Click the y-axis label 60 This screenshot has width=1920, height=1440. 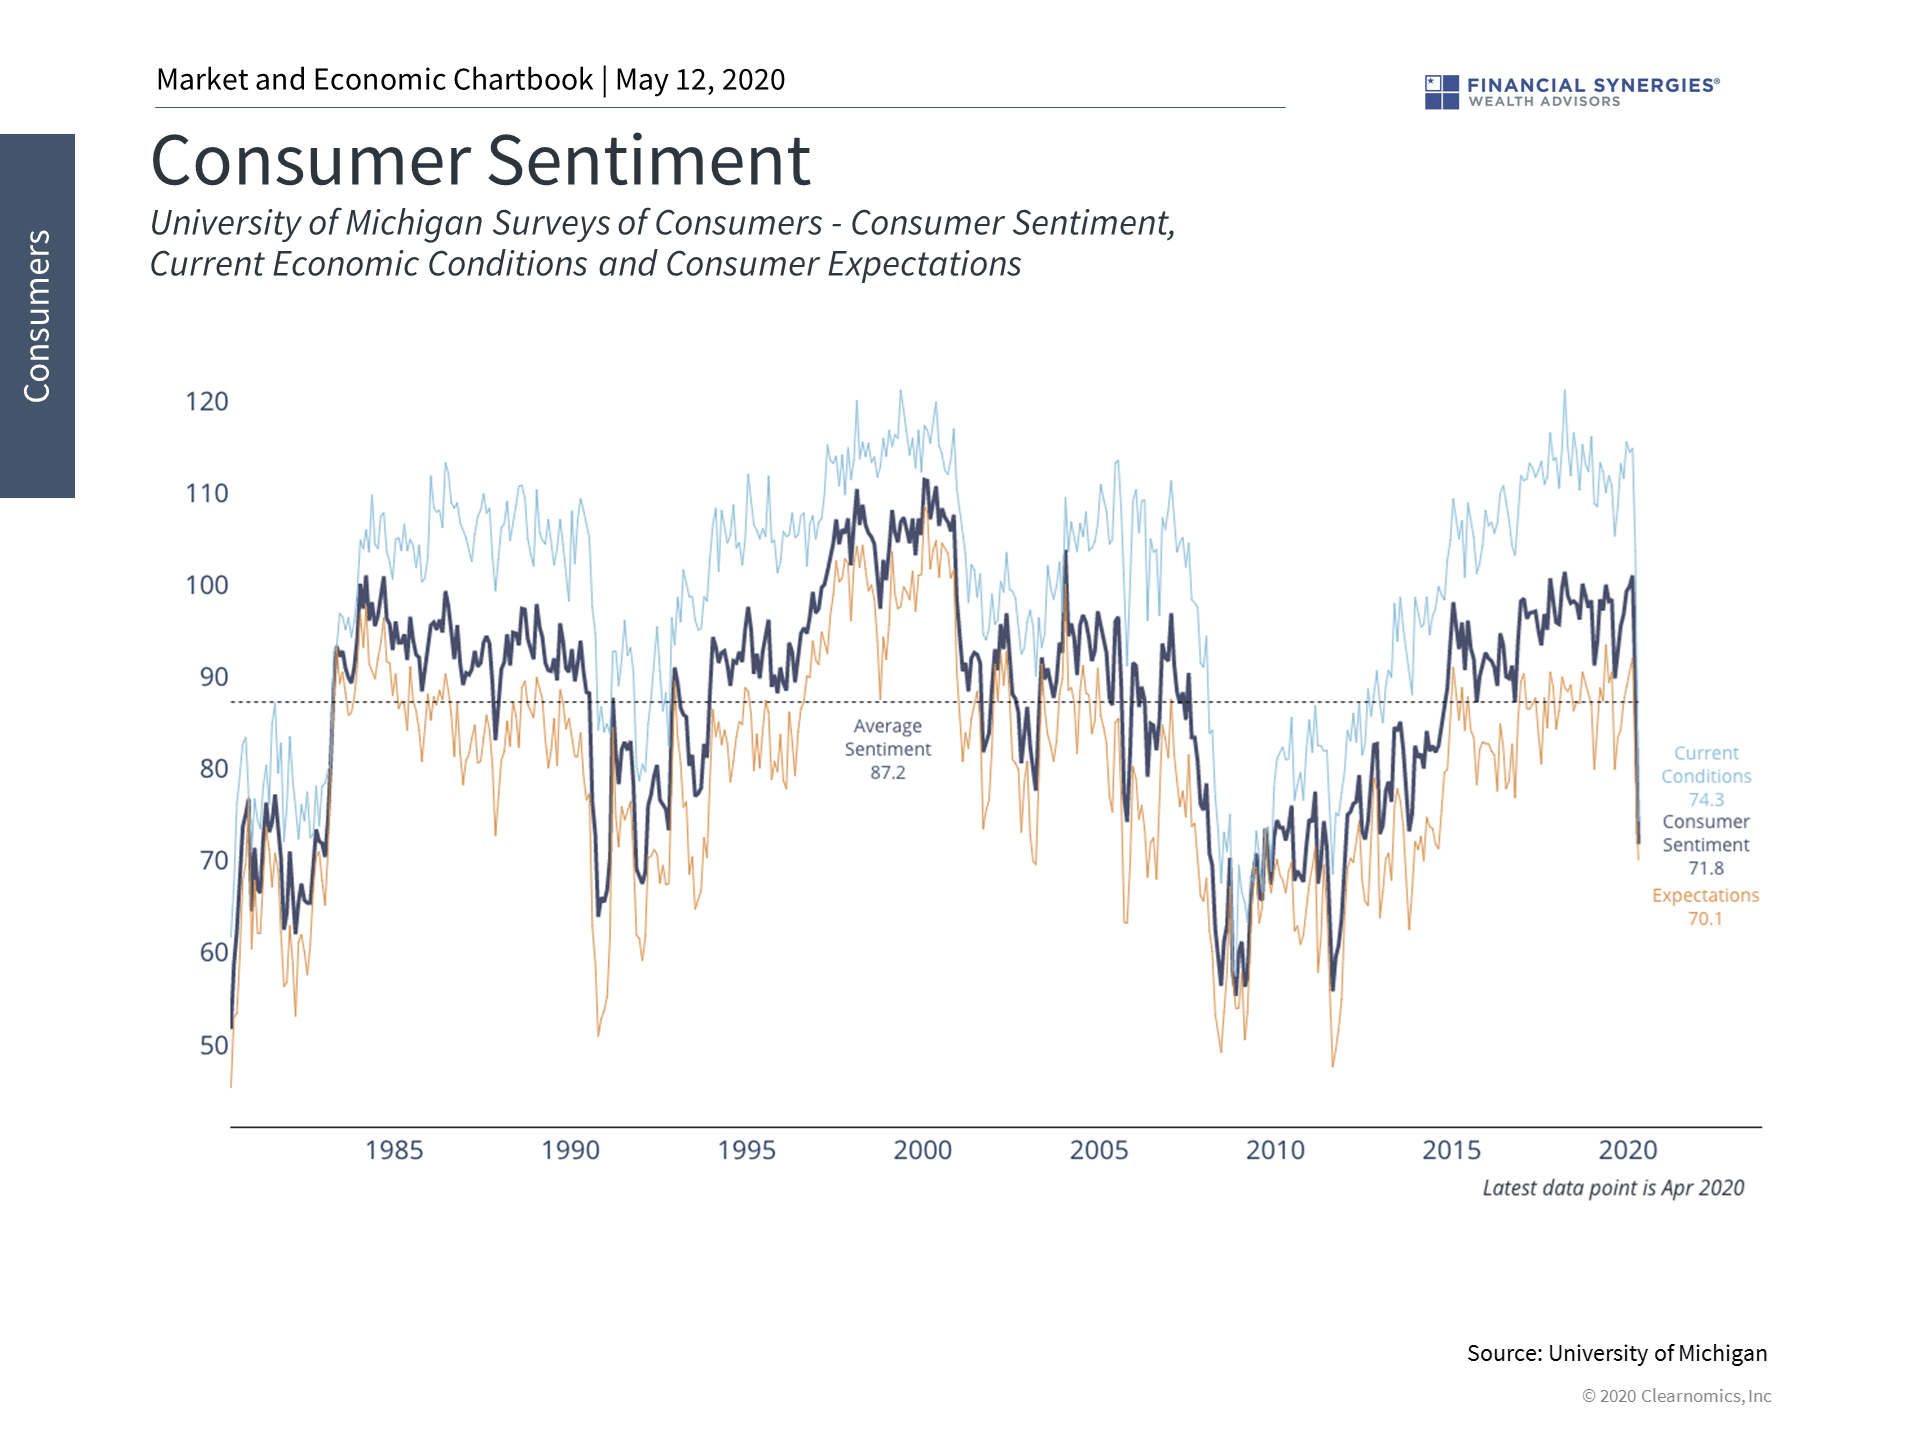coord(214,952)
